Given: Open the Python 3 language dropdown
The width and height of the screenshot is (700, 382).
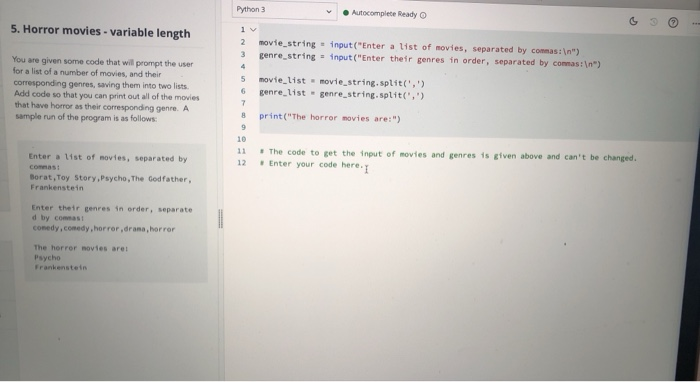Looking at the screenshot, I should pyautogui.click(x=284, y=10).
